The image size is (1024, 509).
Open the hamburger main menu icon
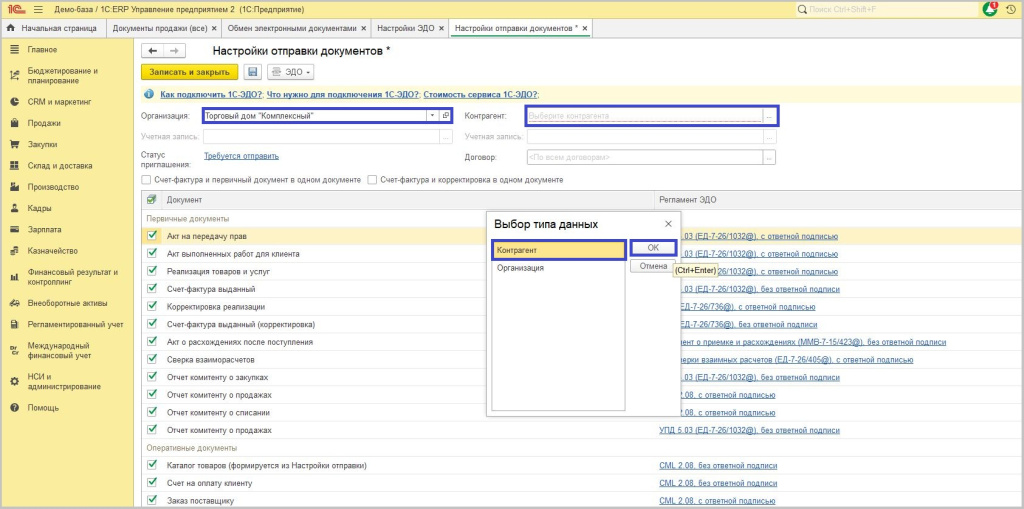point(39,9)
